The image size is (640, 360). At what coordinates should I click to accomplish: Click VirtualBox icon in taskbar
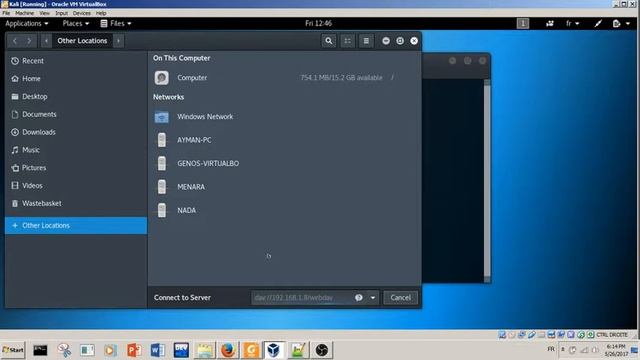pyautogui.click(x=274, y=350)
